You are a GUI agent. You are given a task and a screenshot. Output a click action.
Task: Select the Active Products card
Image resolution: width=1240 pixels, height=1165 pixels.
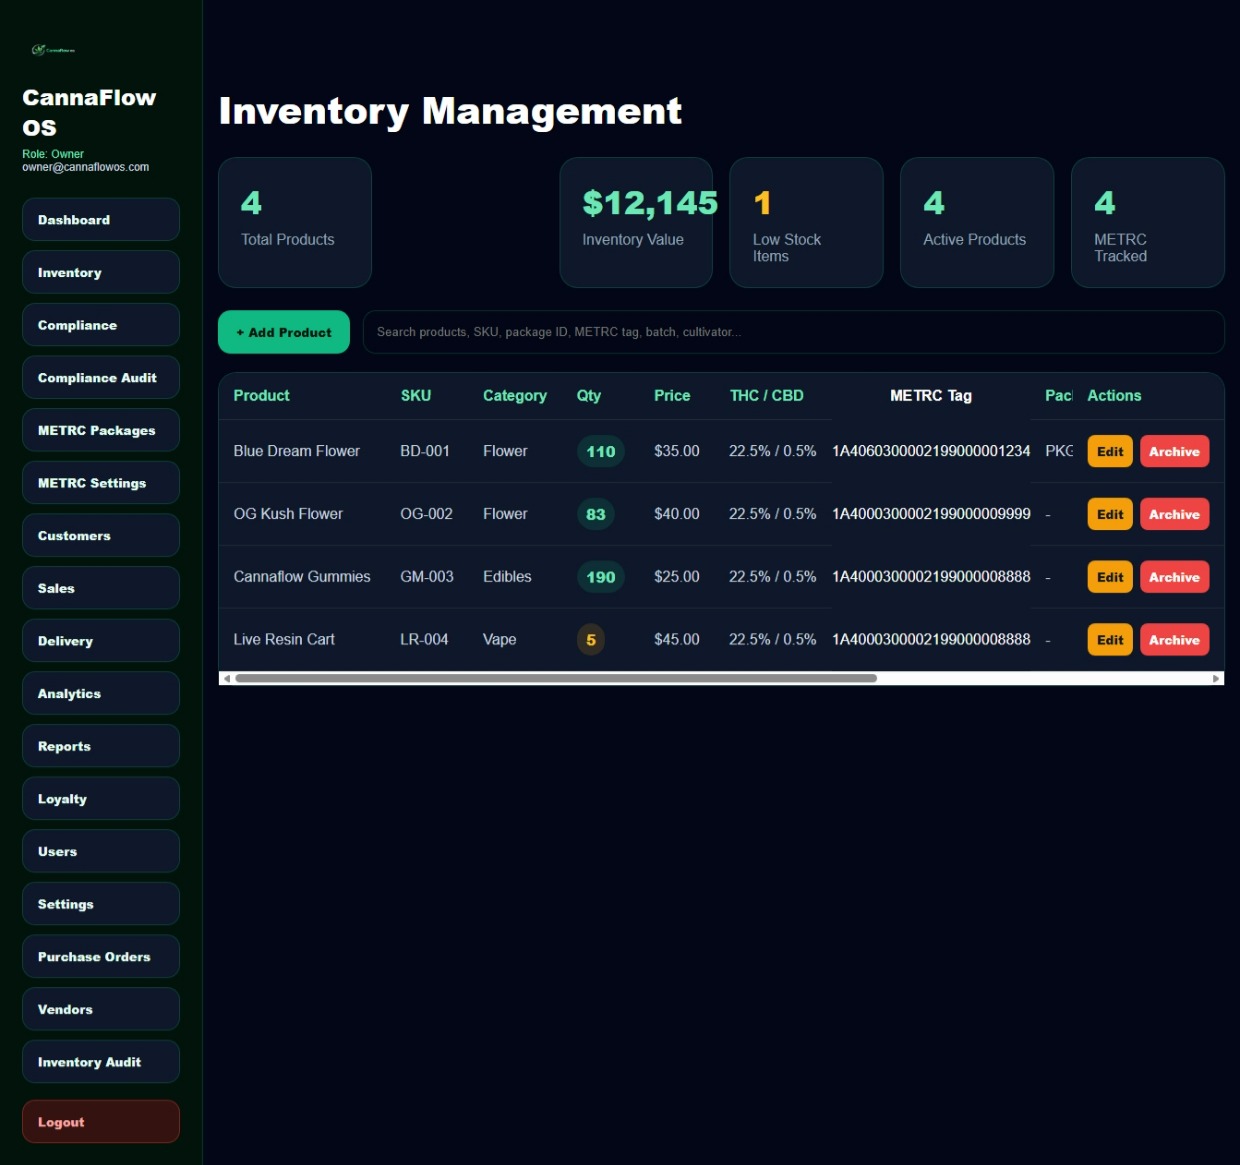point(977,222)
